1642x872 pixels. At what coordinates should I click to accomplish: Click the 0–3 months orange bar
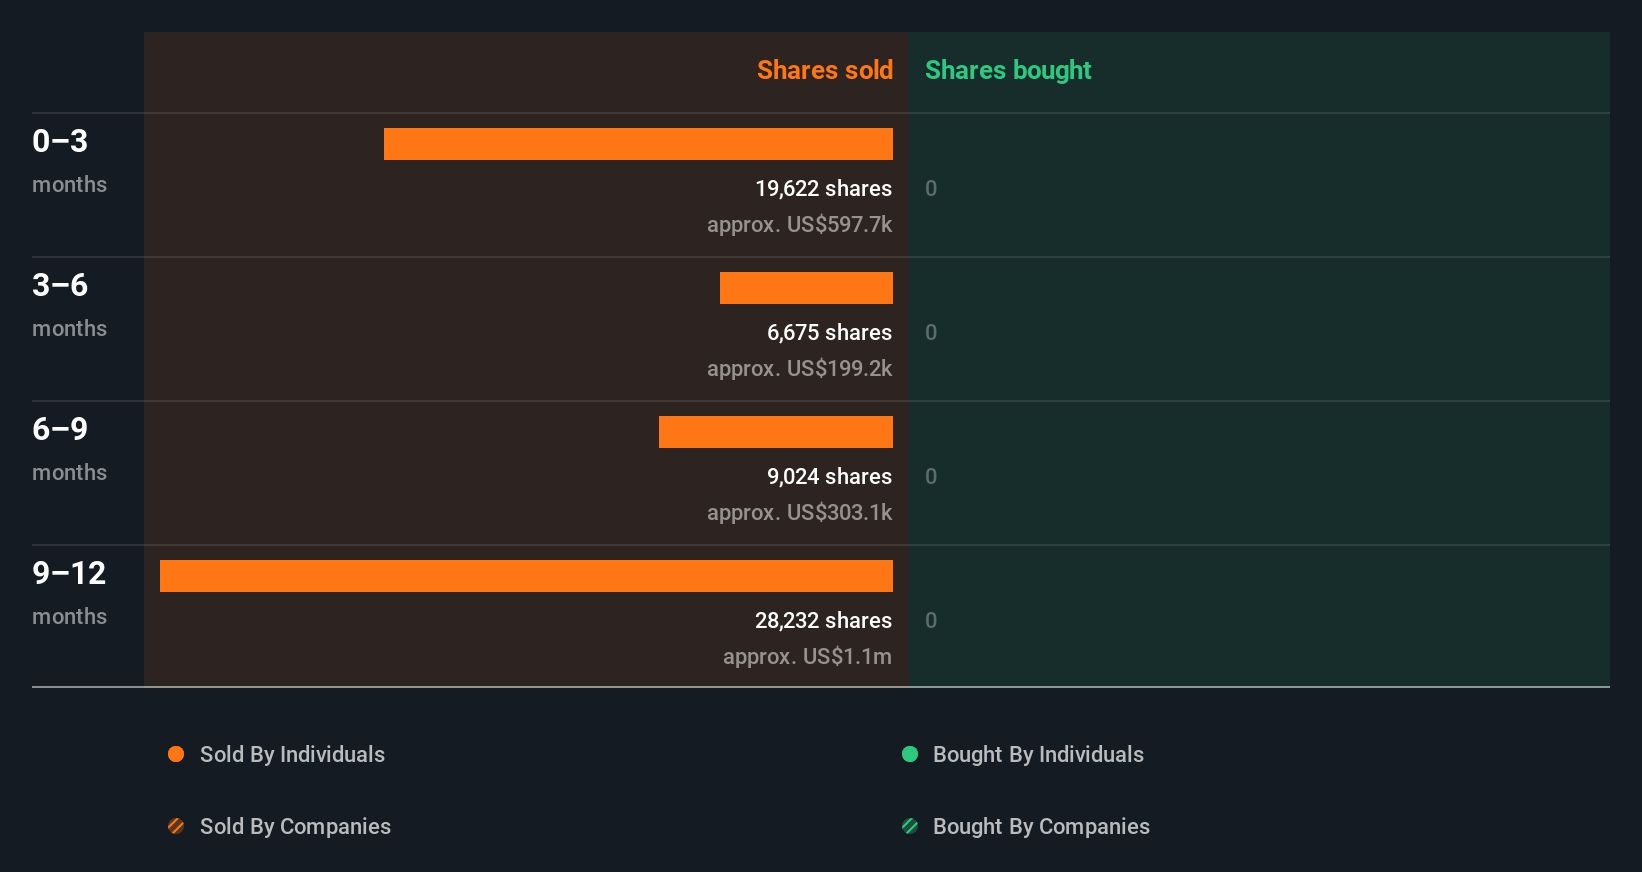[638, 144]
